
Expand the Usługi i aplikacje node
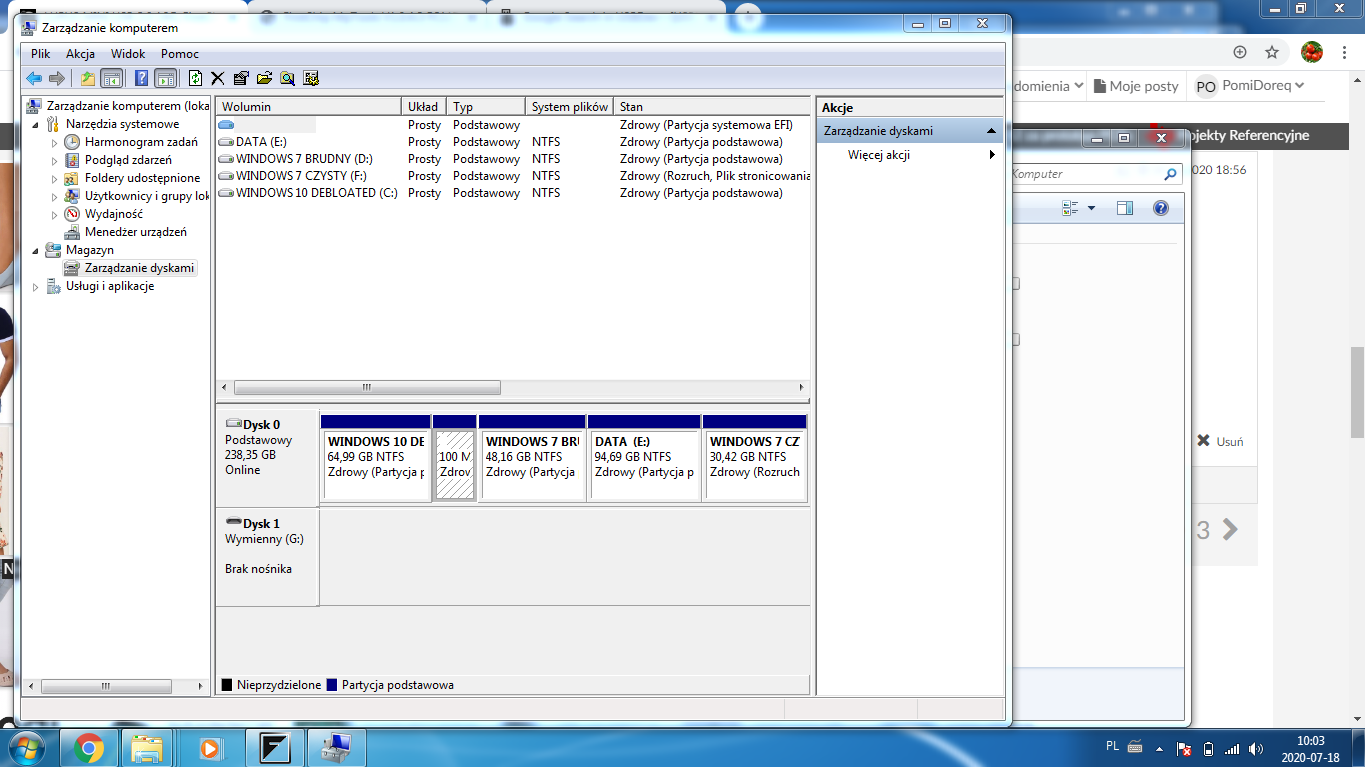pyautogui.click(x=37, y=286)
